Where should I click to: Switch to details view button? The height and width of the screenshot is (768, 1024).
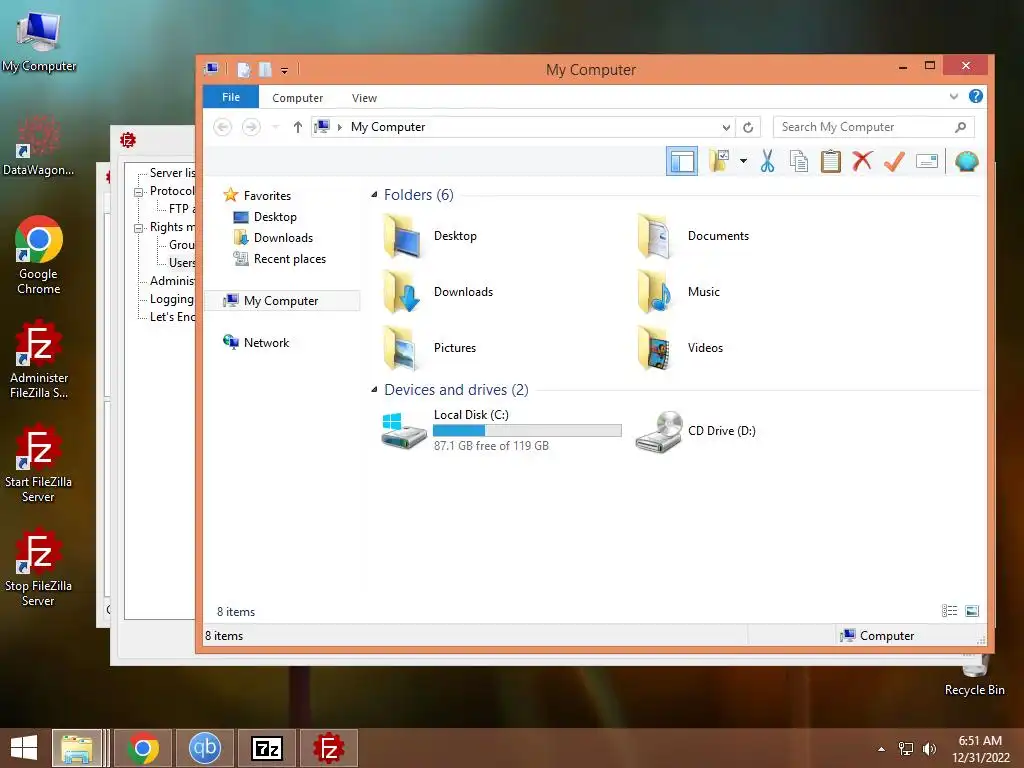pyautogui.click(x=950, y=611)
